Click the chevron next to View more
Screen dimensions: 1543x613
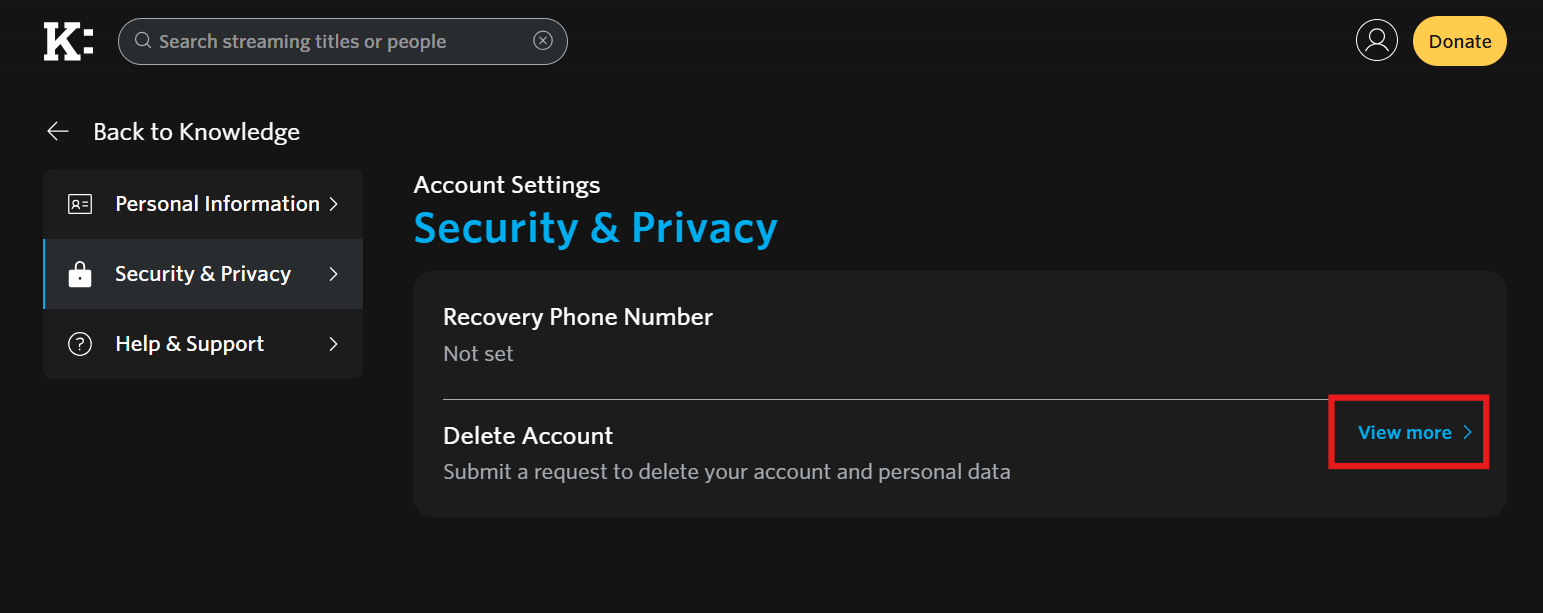(x=1468, y=433)
